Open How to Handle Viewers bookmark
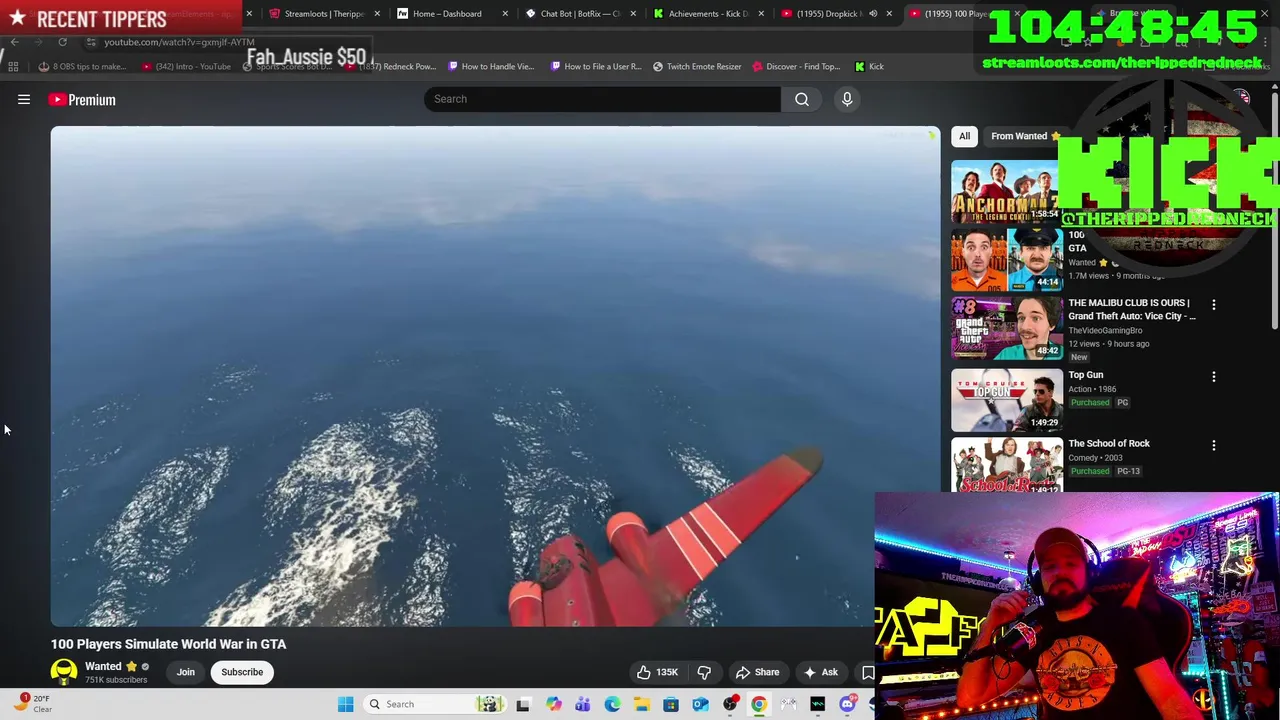Screen dimensions: 1280x720 tap(491, 66)
